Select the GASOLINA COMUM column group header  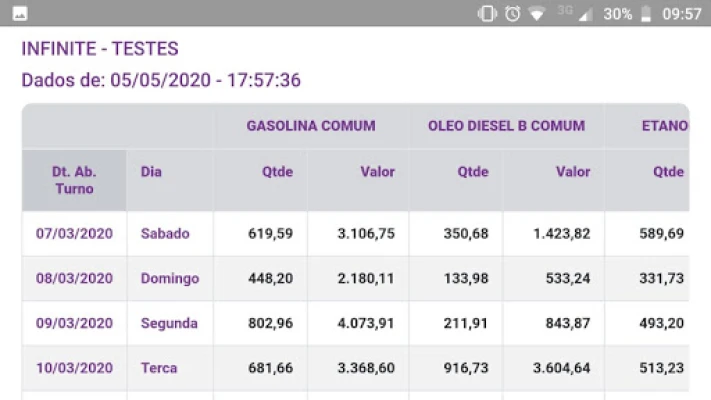pyautogui.click(x=311, y=126)
